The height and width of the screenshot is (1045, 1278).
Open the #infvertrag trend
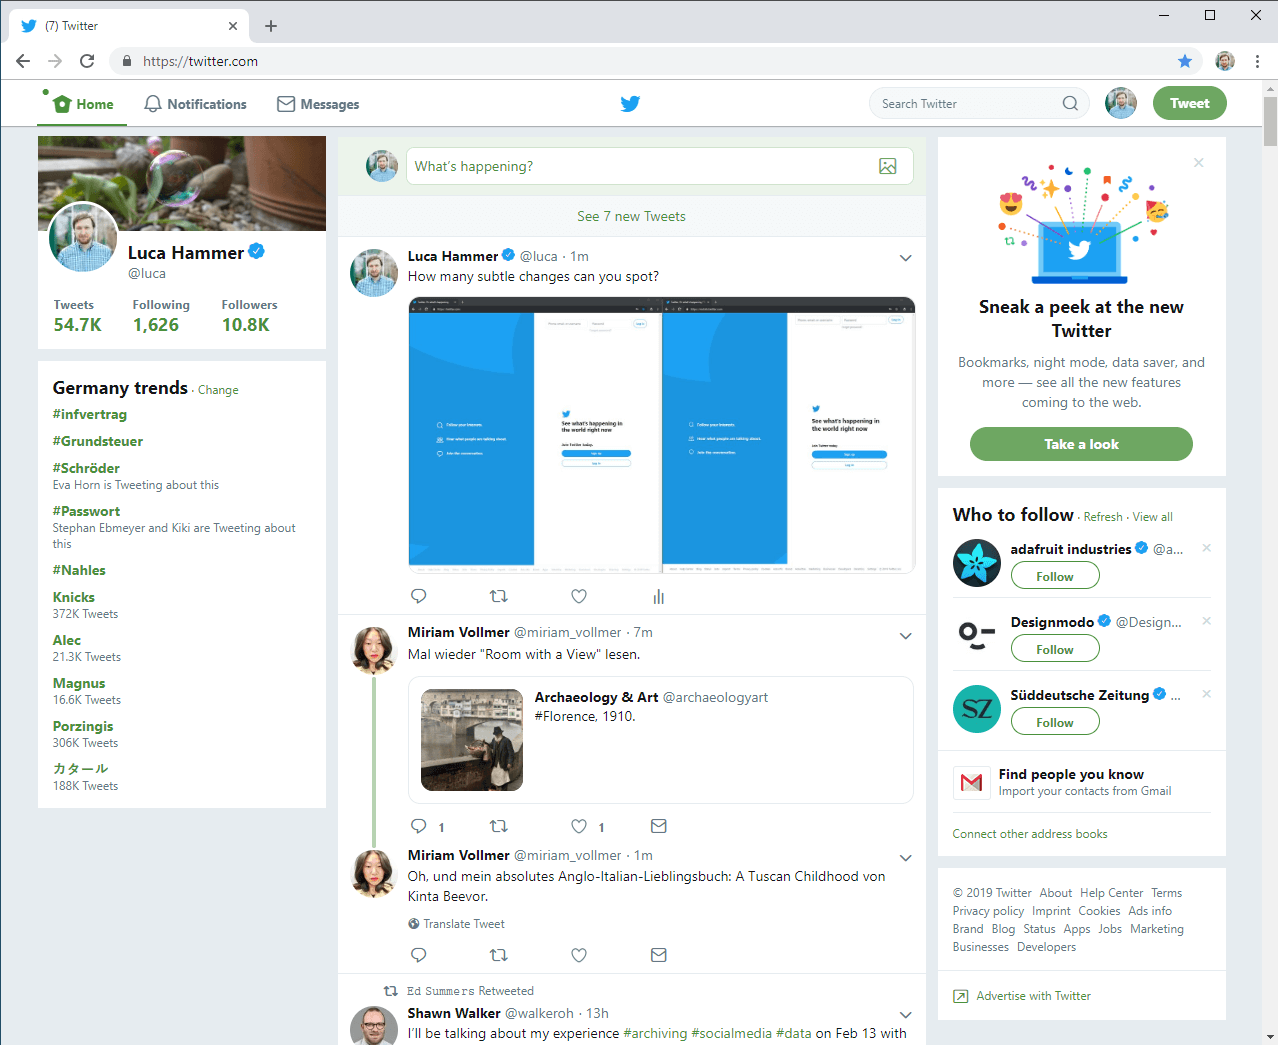pyautogui.click(x=90, y=414)
